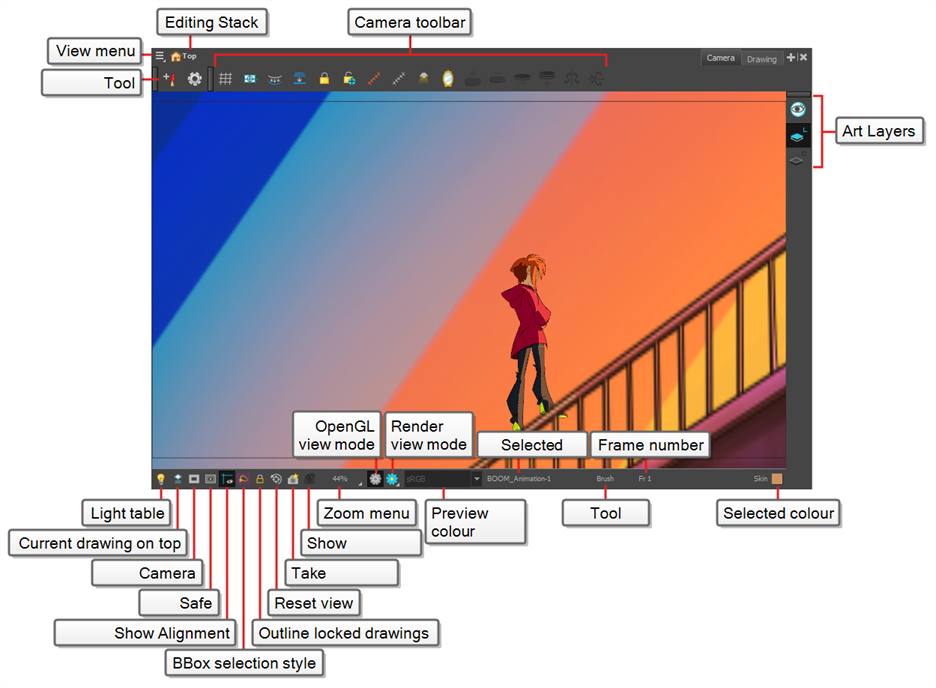Click the Skin selected colour swatch
The image size is (936, 688).
(x=775, y=479)
